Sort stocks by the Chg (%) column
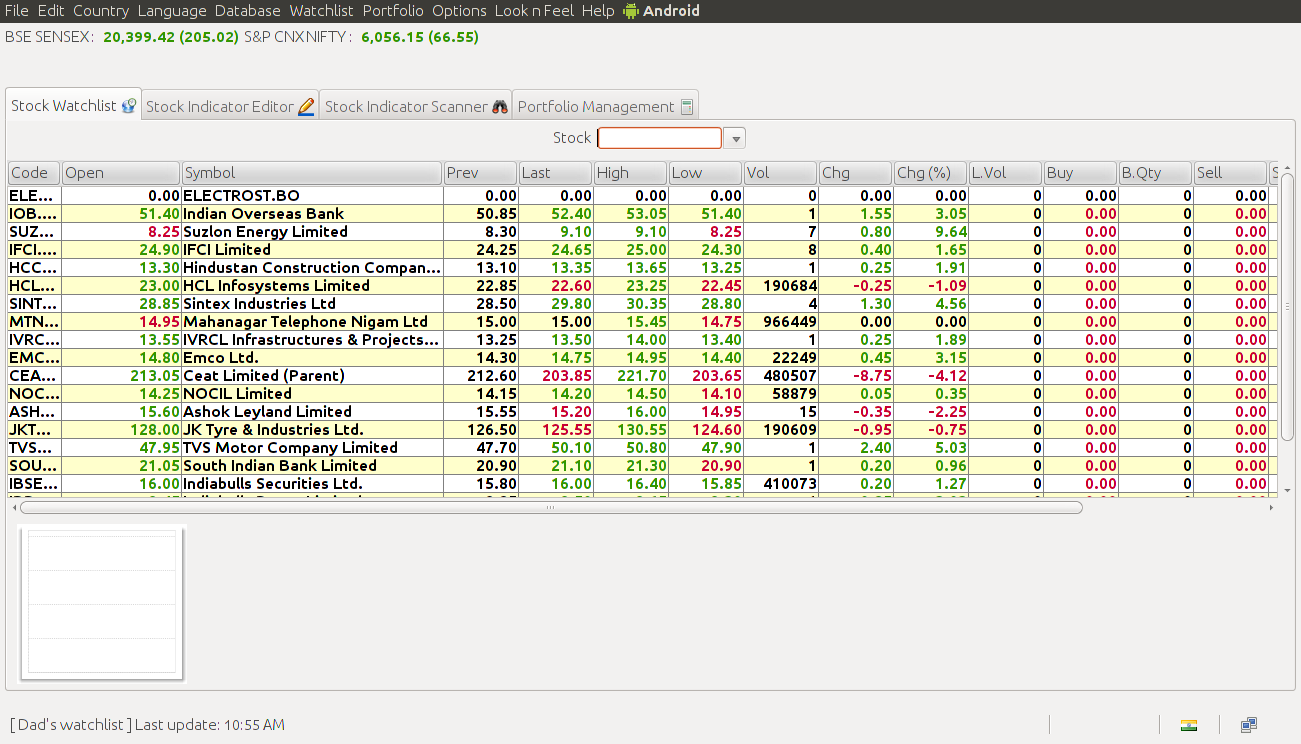 point(928,172)
